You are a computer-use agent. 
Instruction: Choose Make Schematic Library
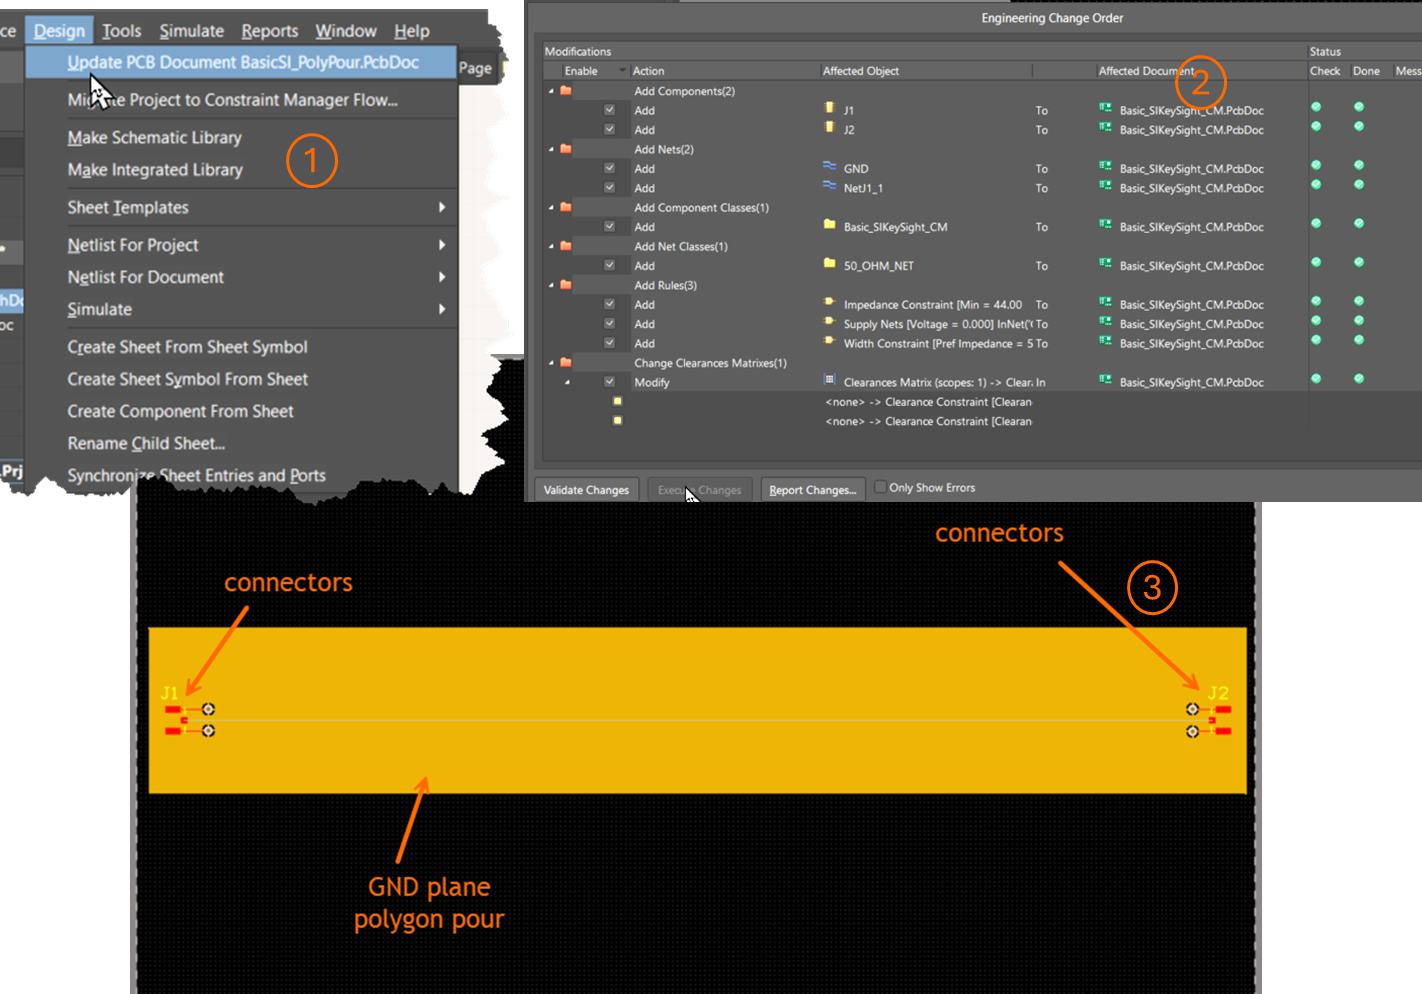click(x=154, y=137)
